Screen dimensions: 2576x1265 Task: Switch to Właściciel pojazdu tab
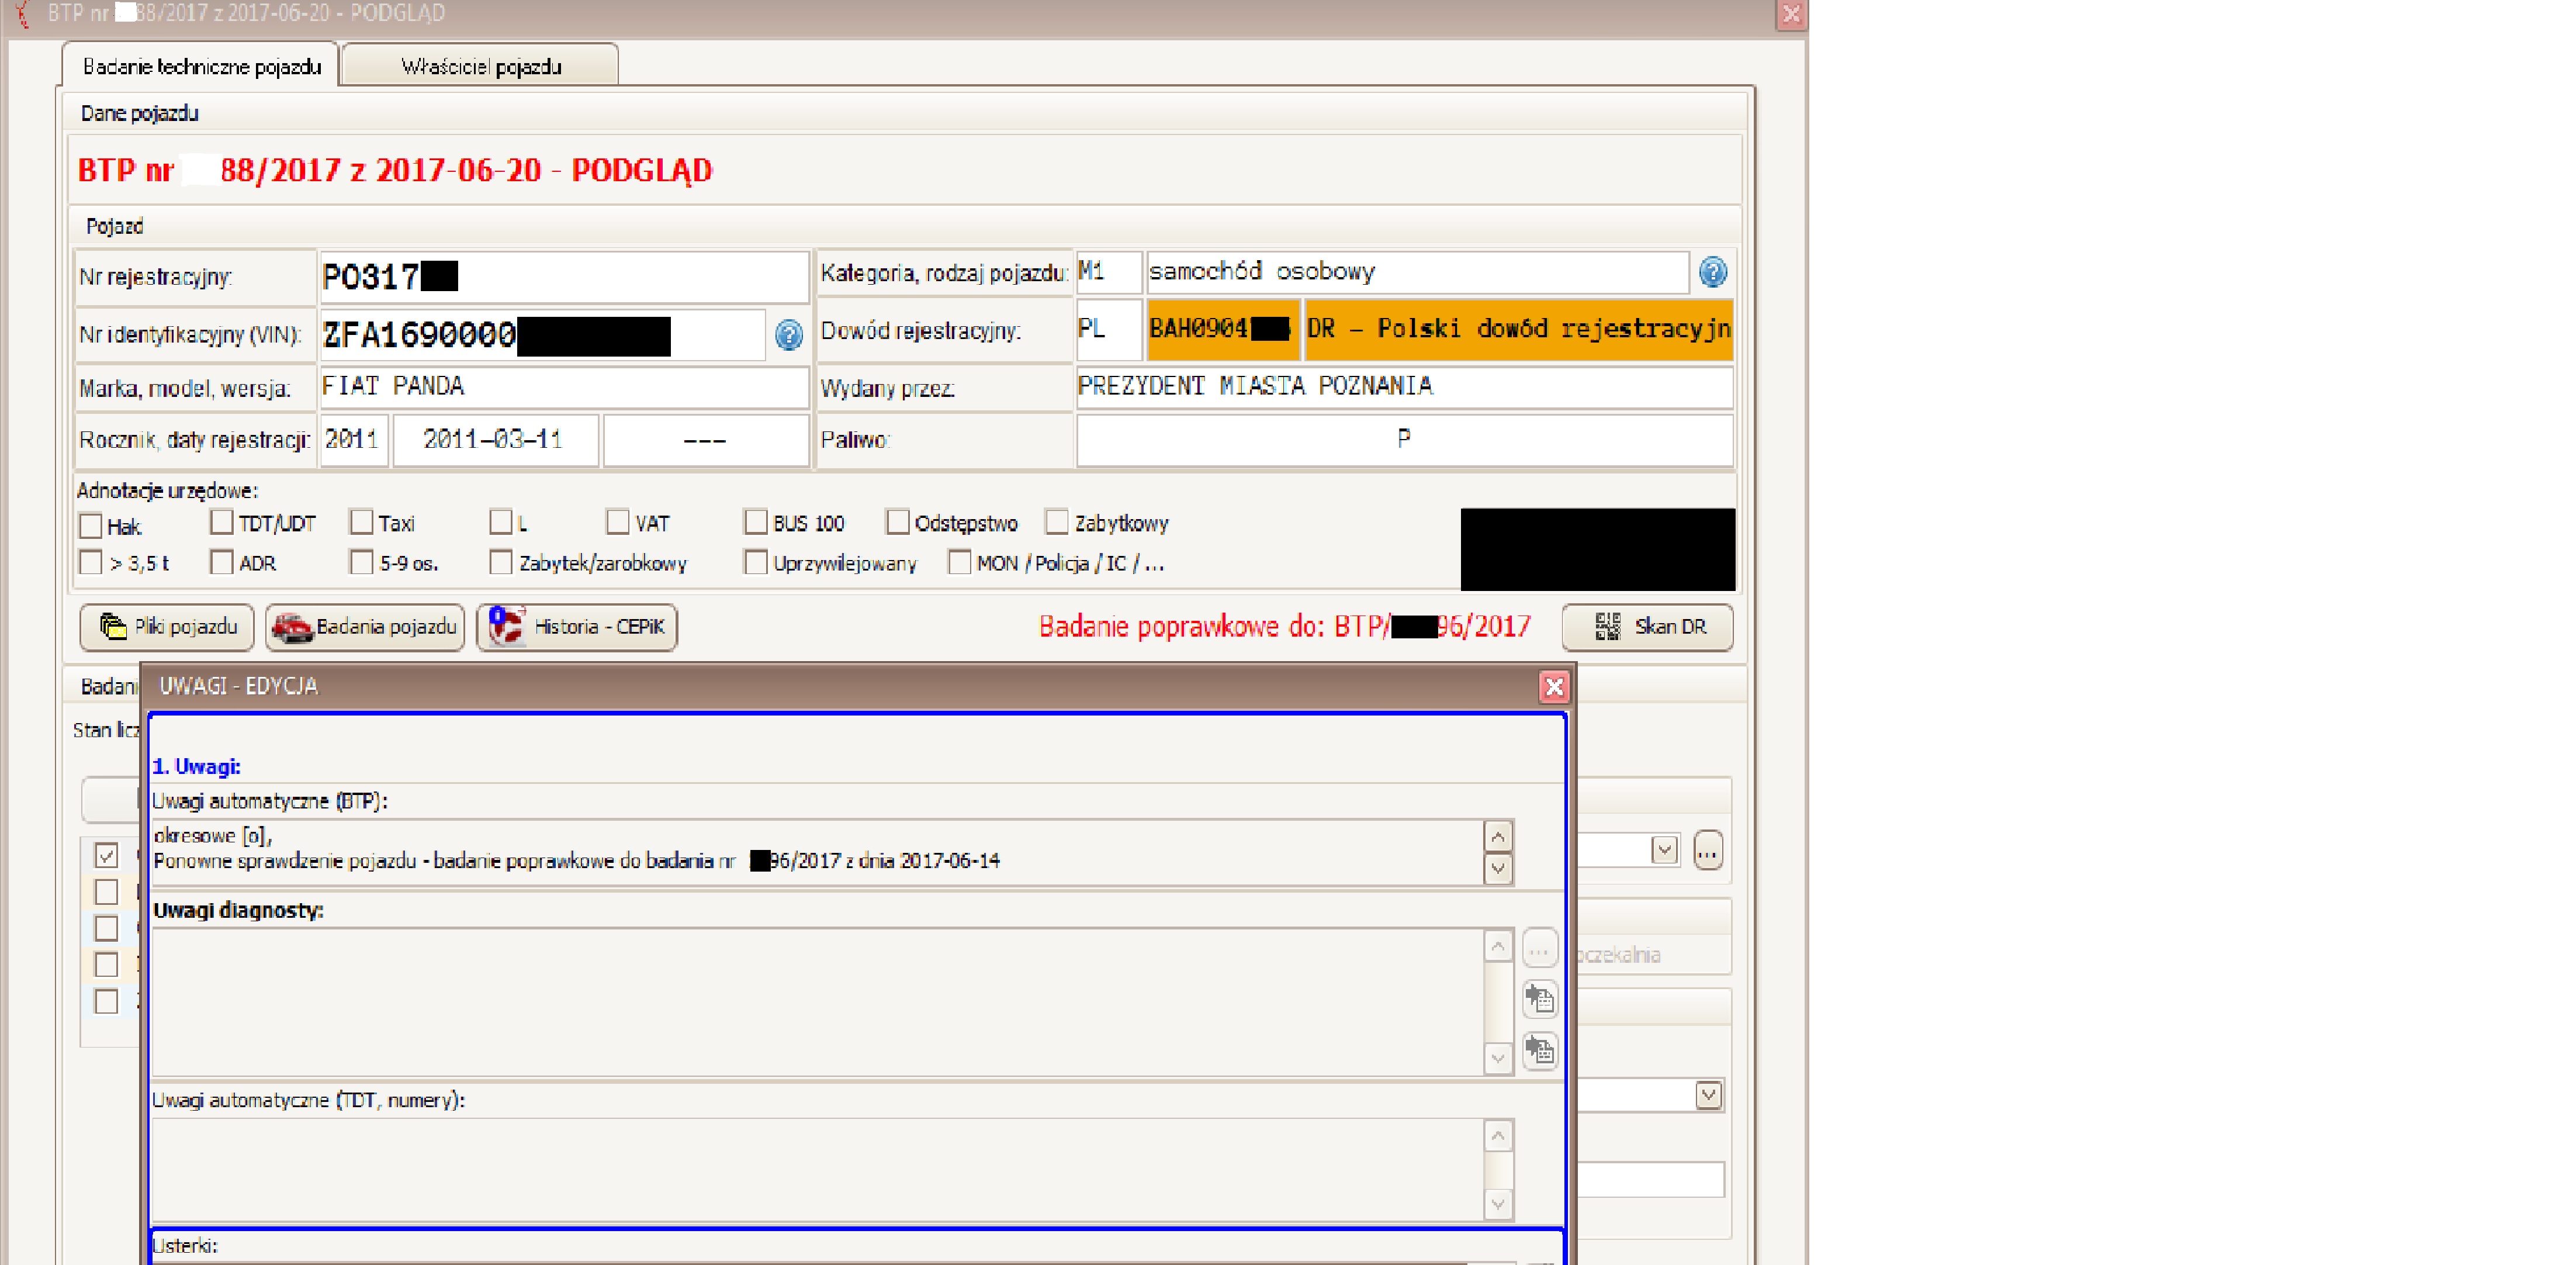point(480,66)
